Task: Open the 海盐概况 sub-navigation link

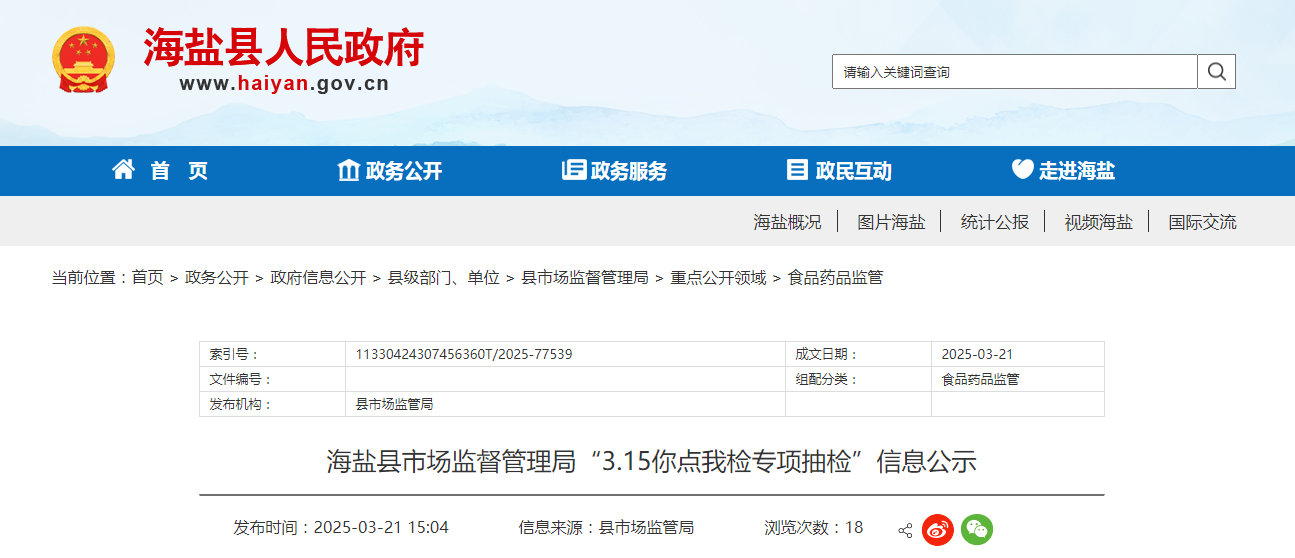Action: point(787,222)
